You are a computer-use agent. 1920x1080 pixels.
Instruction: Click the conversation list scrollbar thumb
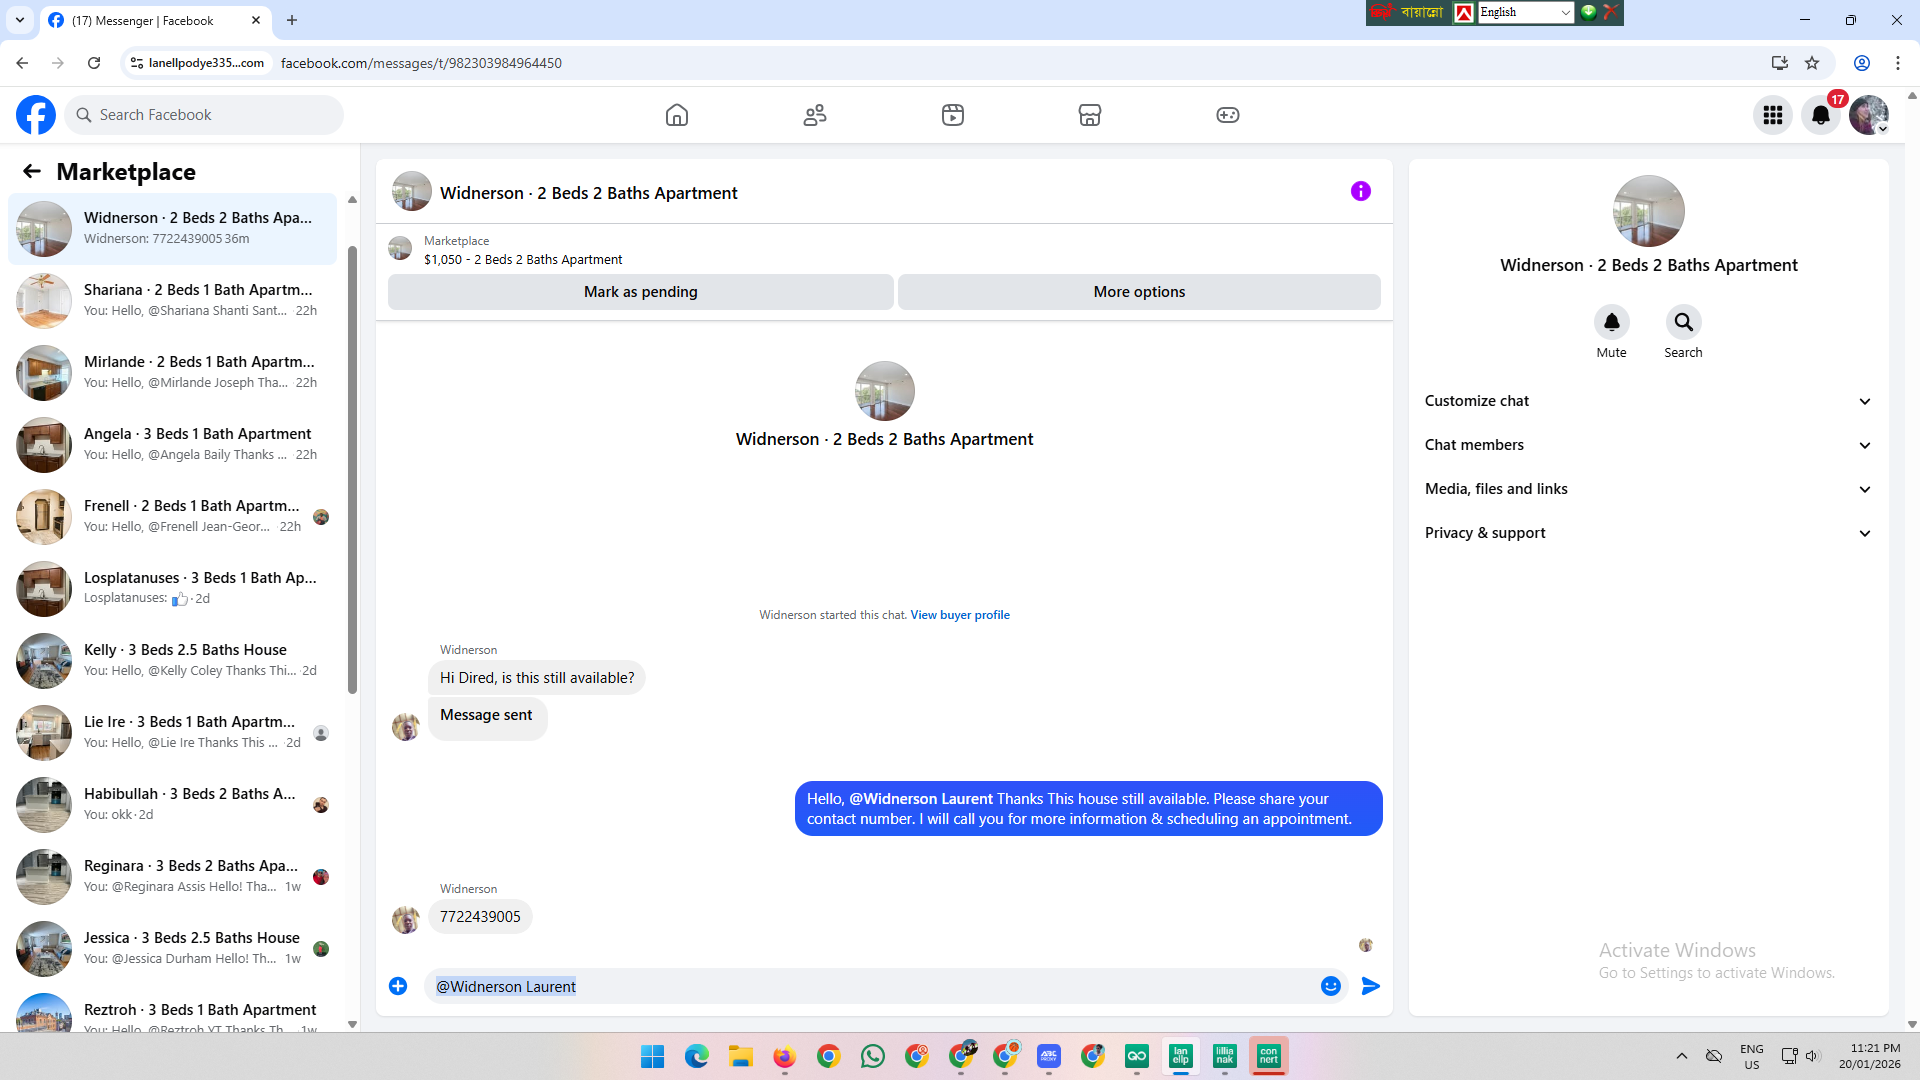pos(352,470)
